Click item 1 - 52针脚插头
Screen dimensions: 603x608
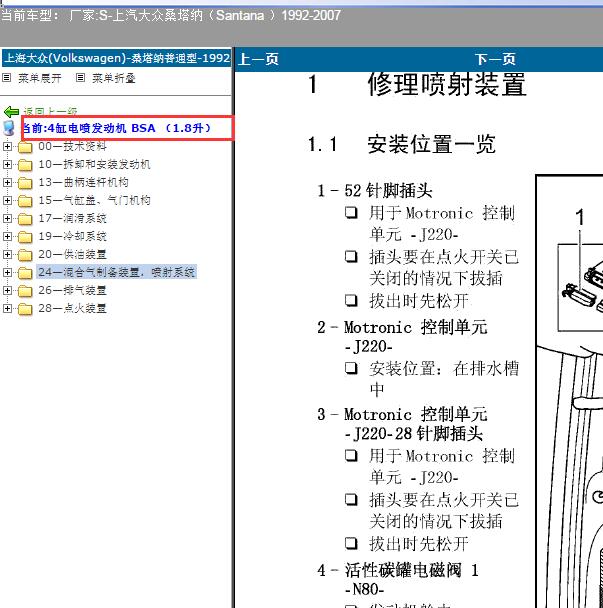point(375,190)
